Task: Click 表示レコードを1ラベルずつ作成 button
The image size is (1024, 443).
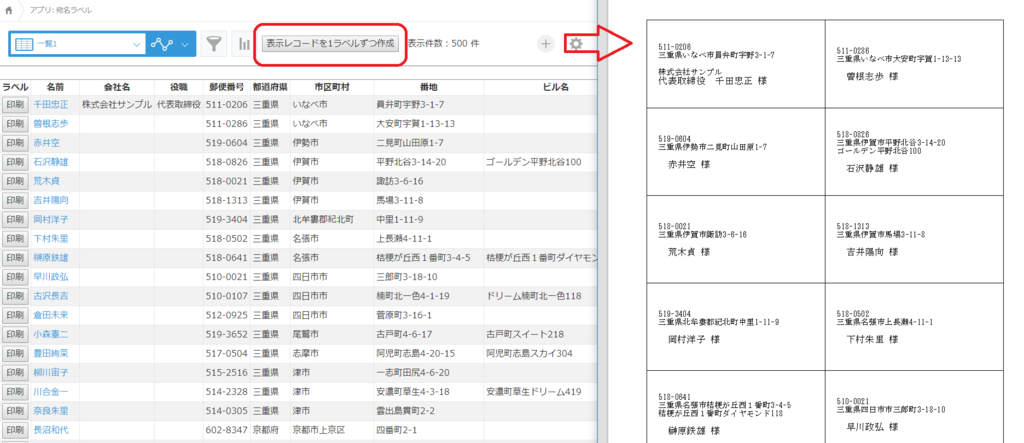Action: point(330,43)
